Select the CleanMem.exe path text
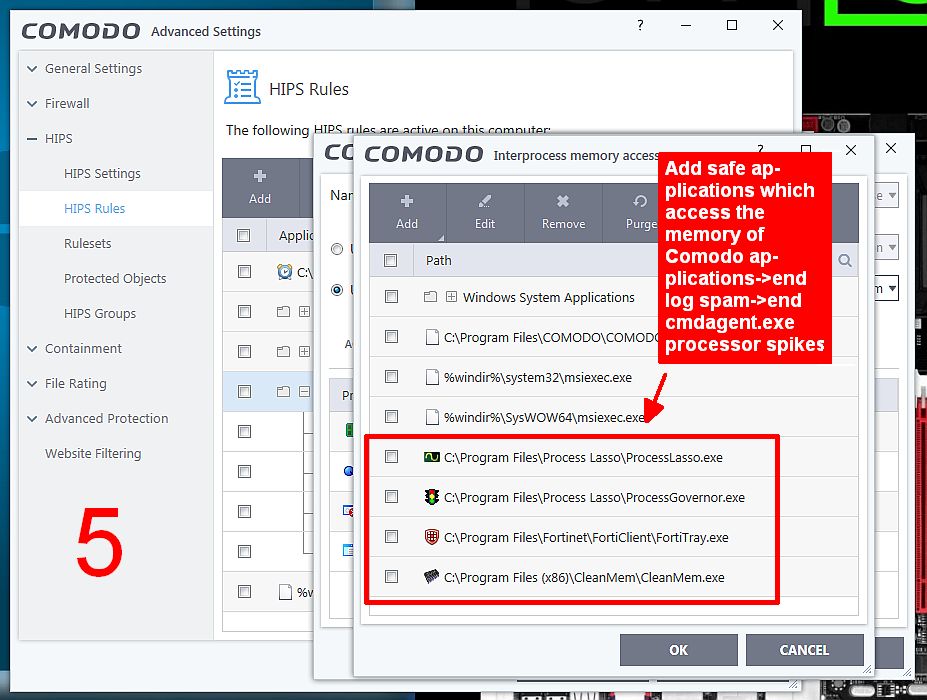 [584, 578]
